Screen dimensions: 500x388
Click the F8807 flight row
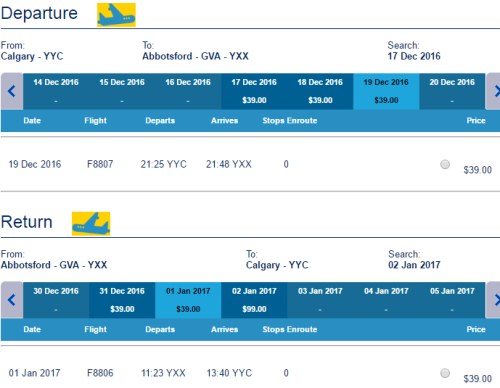pos(250,164)
